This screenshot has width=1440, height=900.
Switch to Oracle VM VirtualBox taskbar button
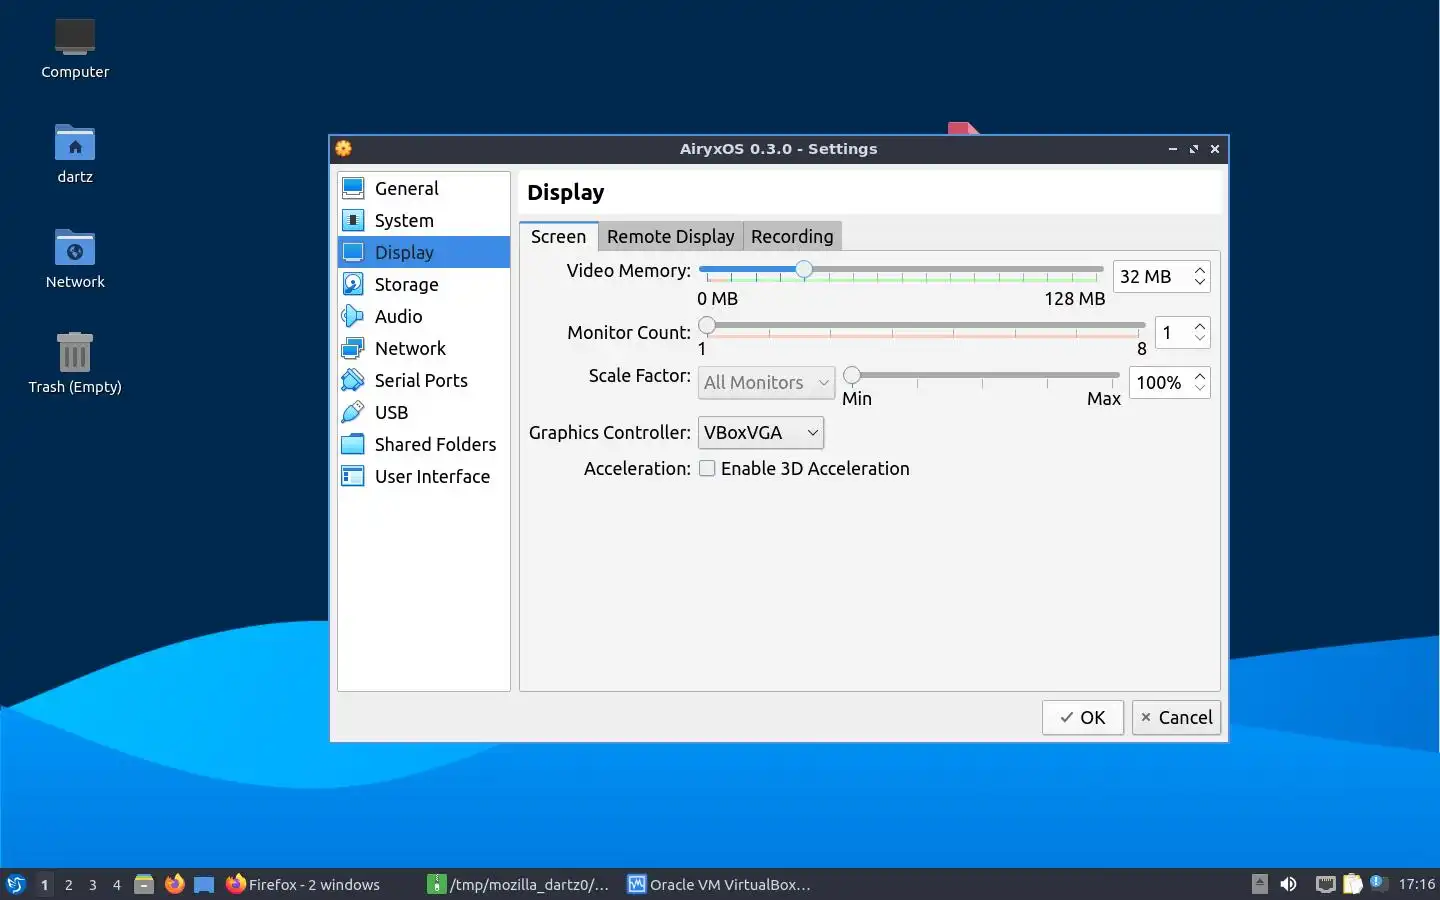[x=720, y=884]
